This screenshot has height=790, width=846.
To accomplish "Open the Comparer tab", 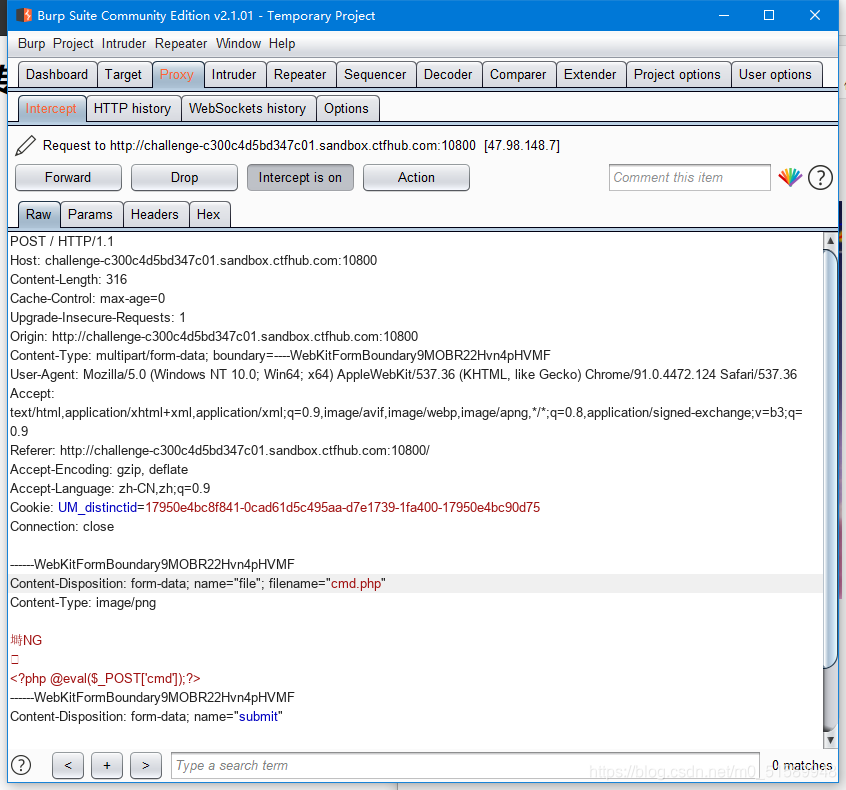I will point(518,74).
